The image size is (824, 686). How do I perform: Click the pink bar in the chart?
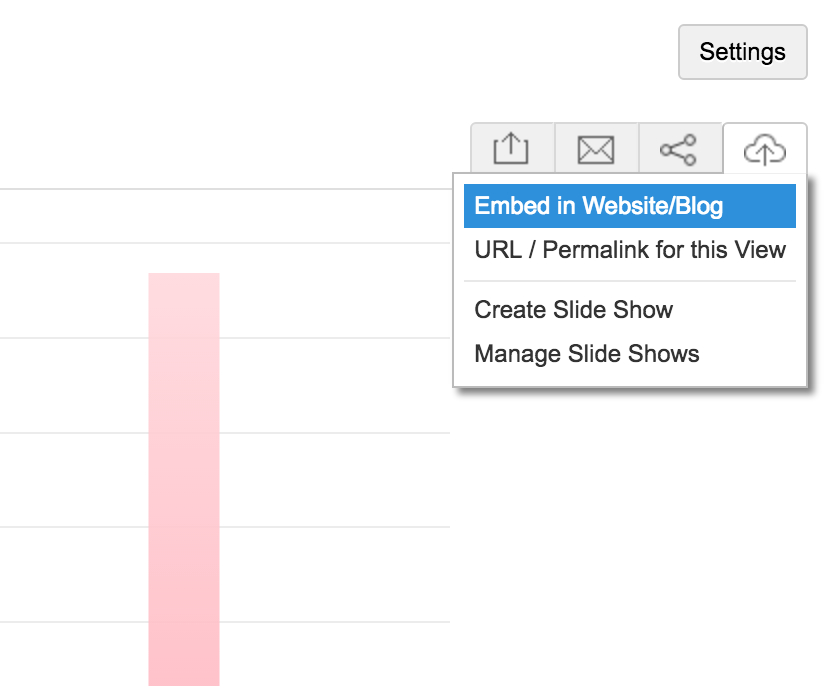click(x=184, y=480)
